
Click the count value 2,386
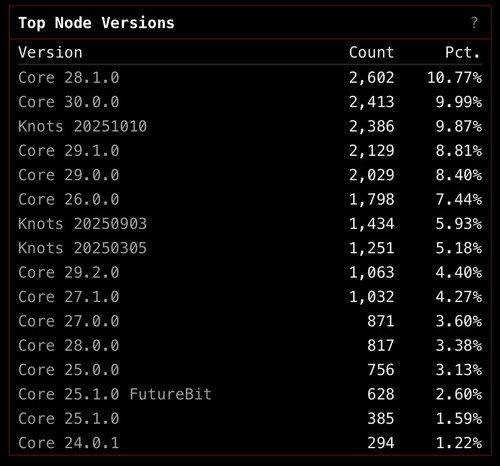click(371, 126)
